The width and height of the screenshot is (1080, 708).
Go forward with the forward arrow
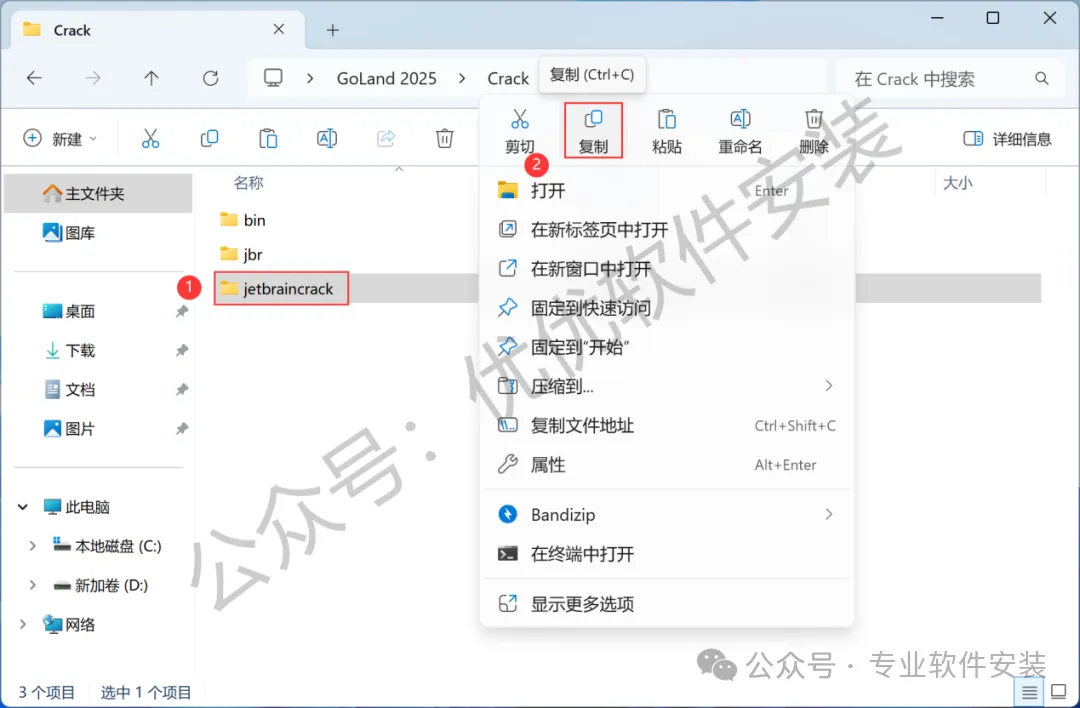[93, 78]
